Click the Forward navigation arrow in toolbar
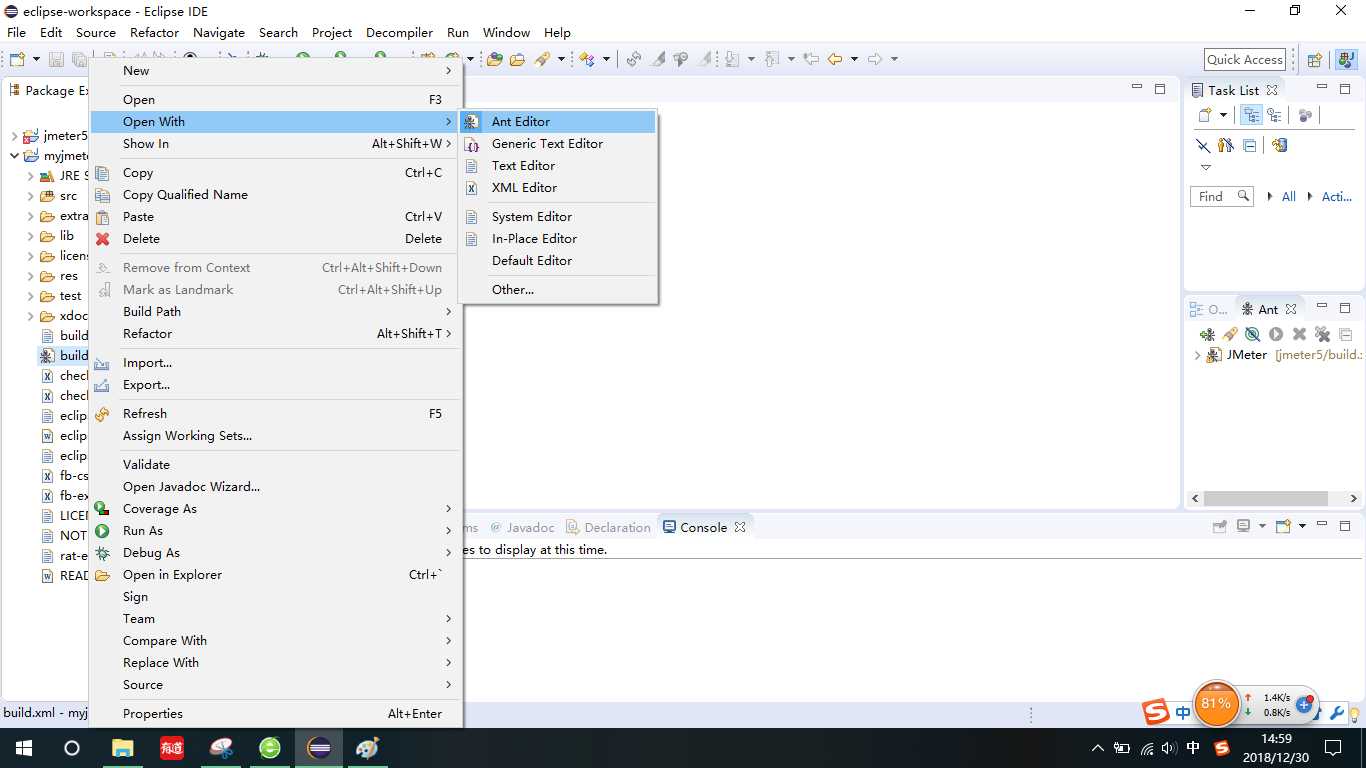 point(874,59)
